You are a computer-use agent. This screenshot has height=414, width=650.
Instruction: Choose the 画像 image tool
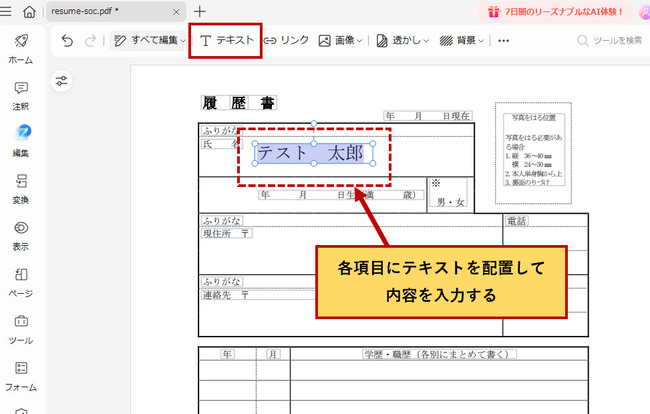(336, 40)
